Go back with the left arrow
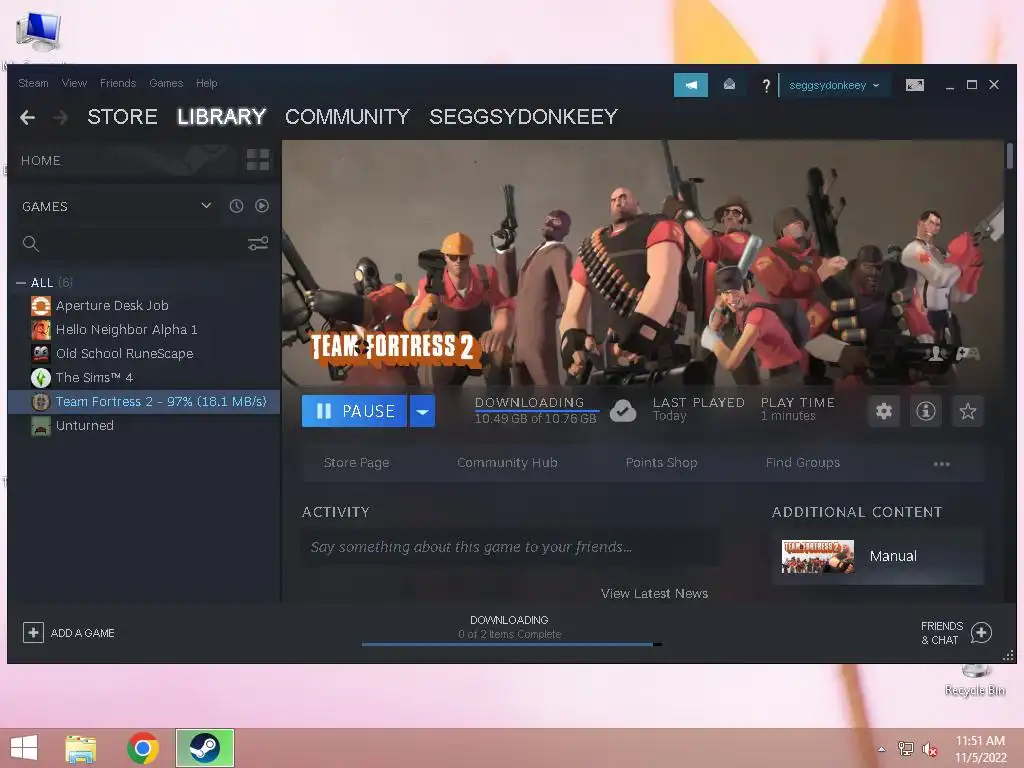Image resolution: width=1024 pixels, height=768 pixels. pos(27,118)
